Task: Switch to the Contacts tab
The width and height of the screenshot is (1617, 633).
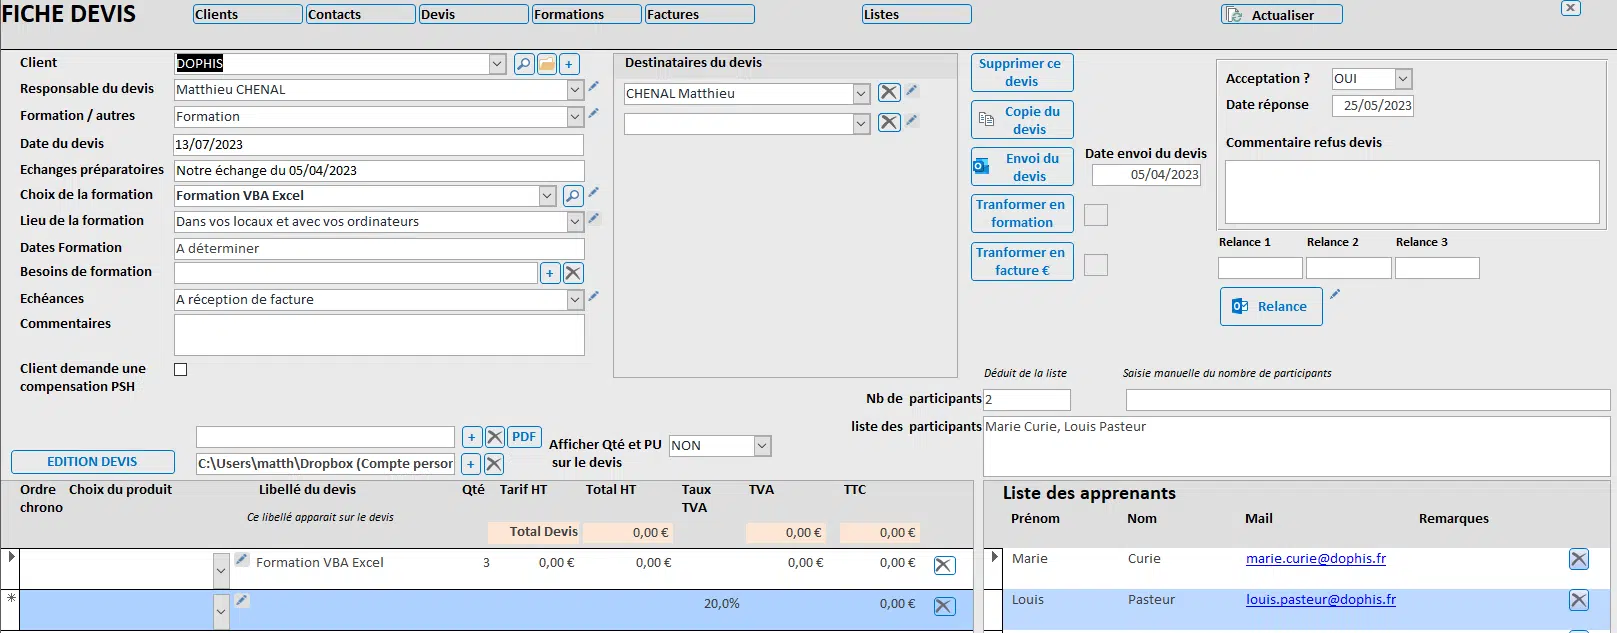Action: pyautogui.click(x=360, y=14)
